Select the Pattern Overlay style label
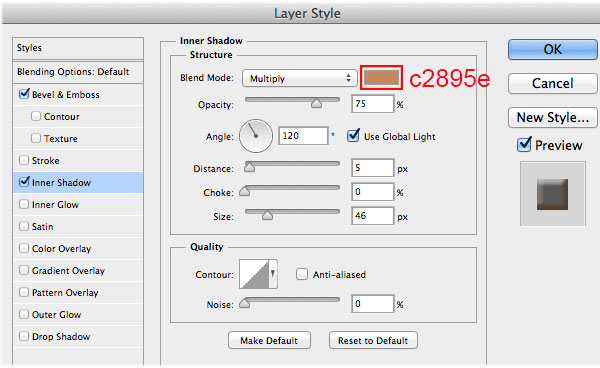The height and width of the screenshot is (368, 600). (x=65, y=293)
